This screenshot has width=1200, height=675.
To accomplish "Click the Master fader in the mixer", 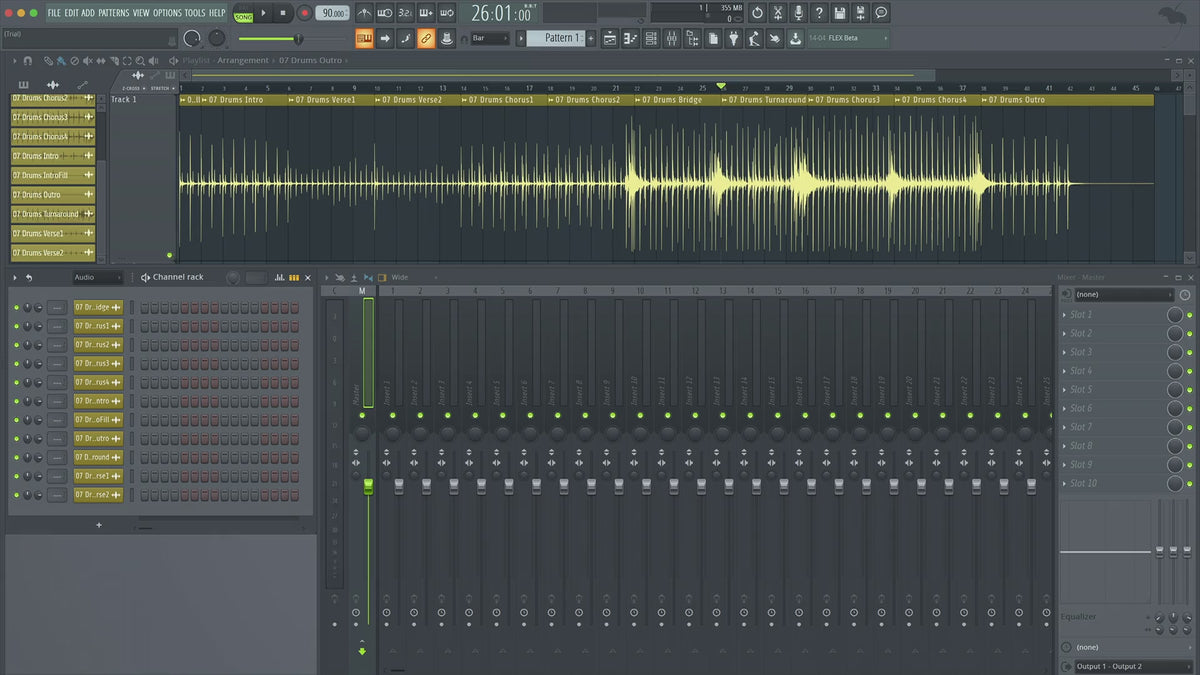I will [x=368, y=486].
